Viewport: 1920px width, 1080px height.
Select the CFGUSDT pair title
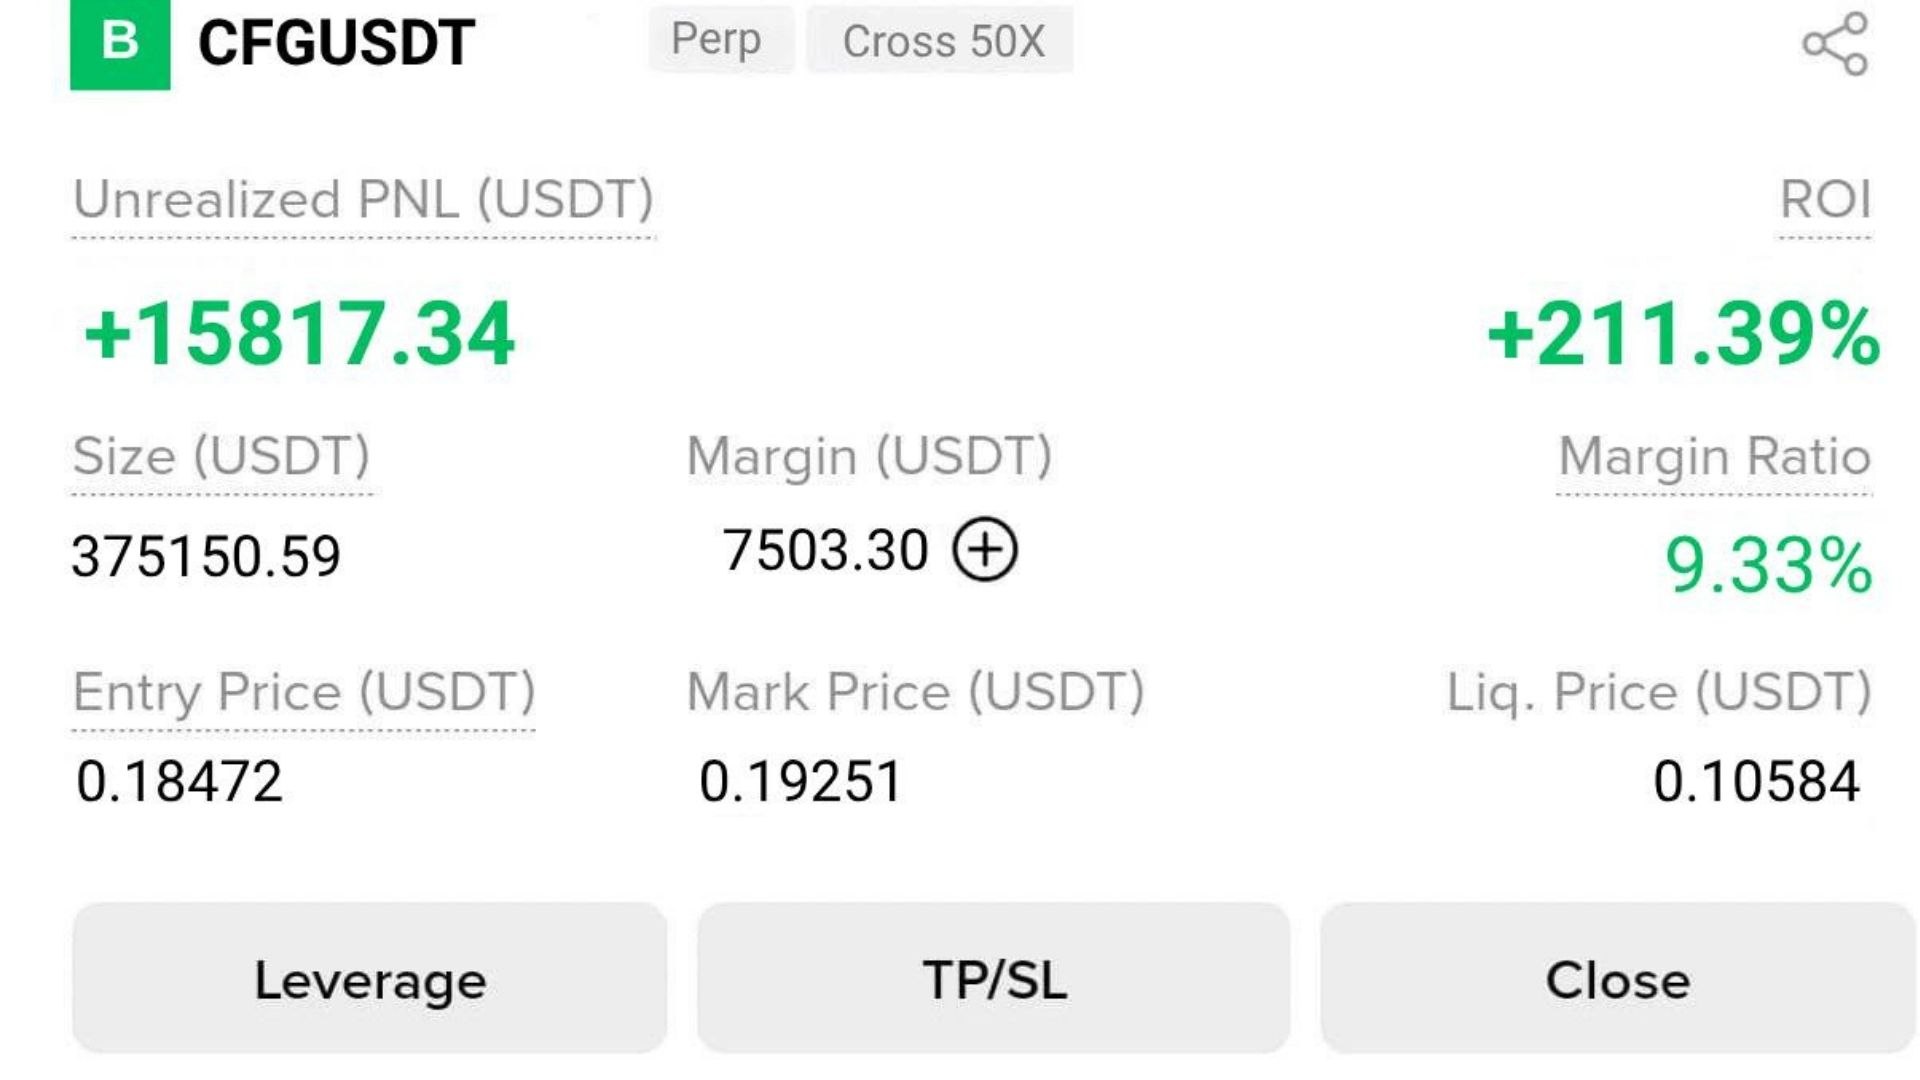pos(337,43)
